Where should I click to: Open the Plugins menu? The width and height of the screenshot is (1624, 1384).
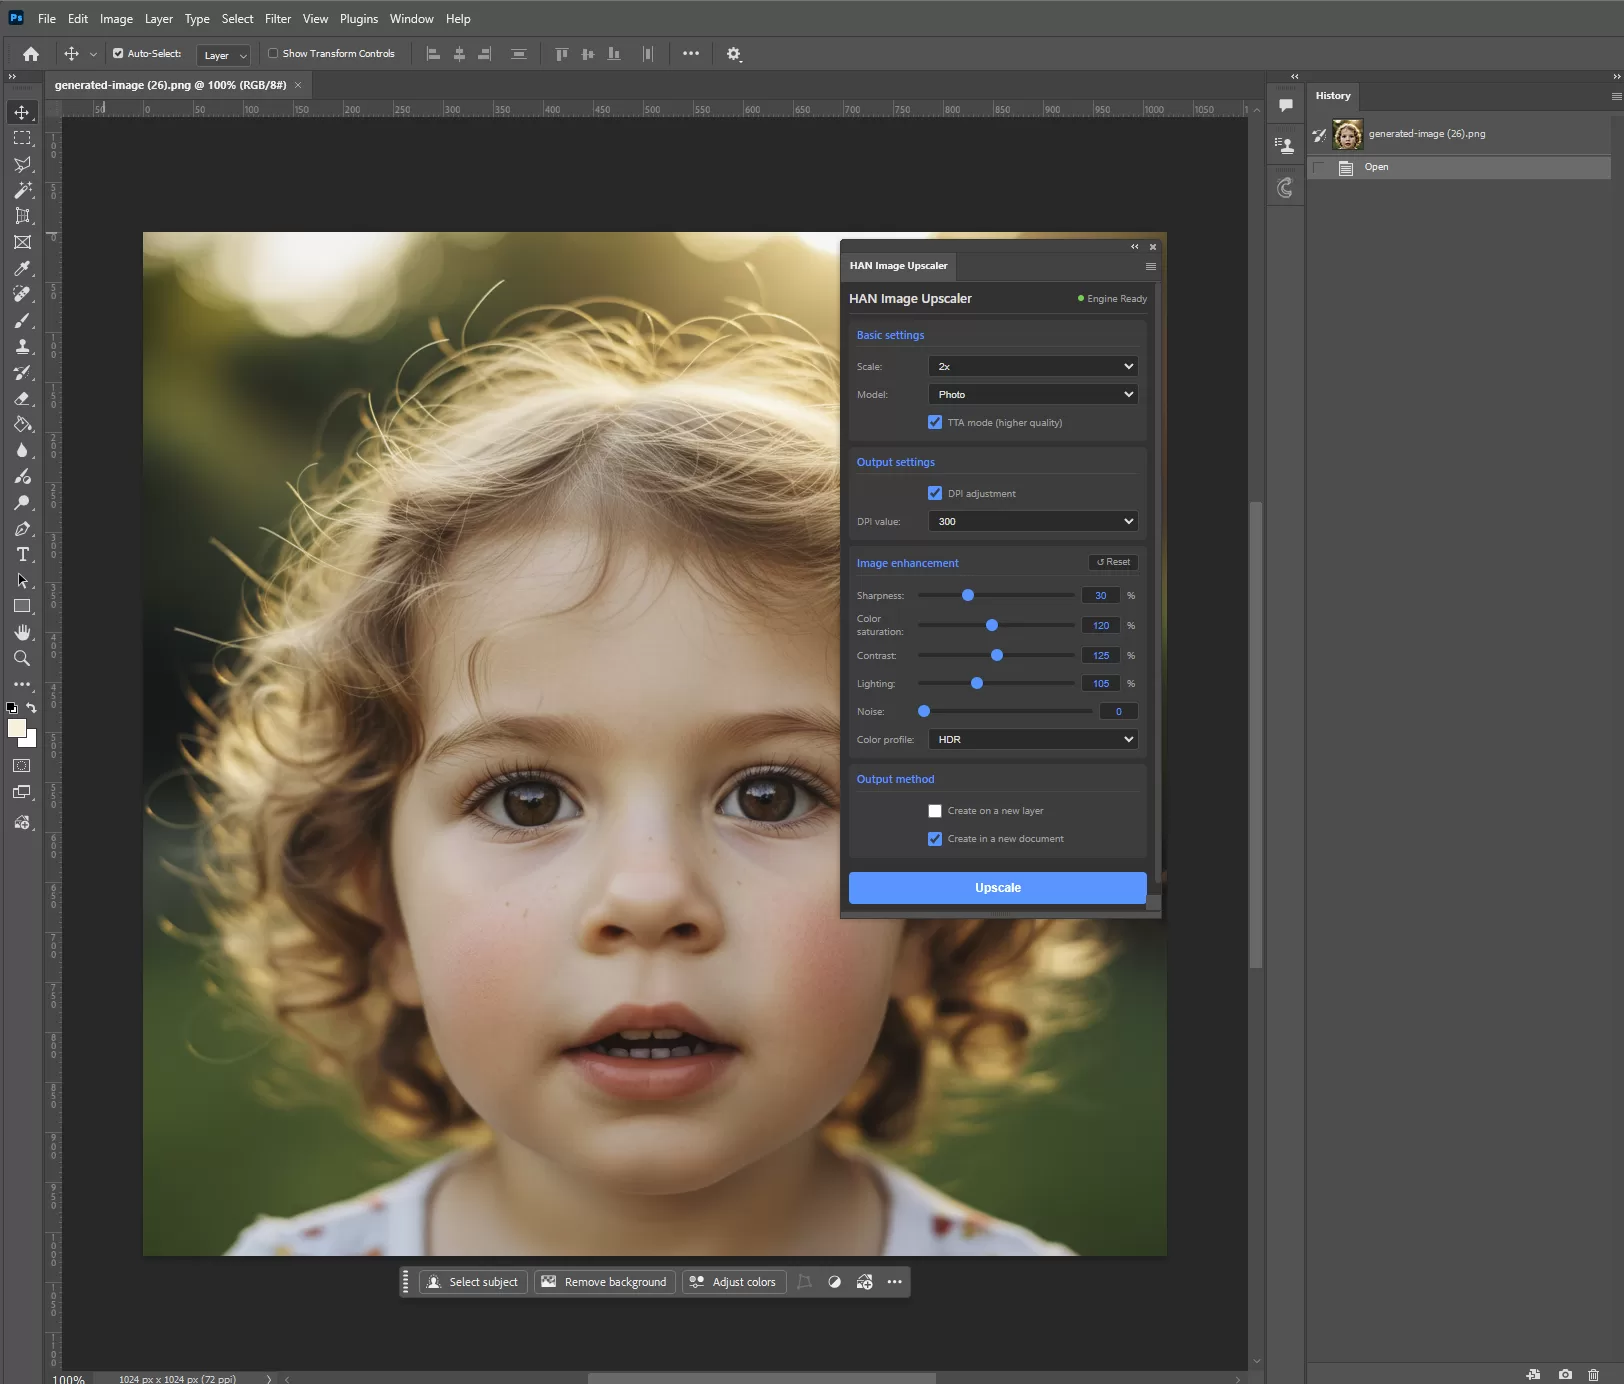(358, 19)
